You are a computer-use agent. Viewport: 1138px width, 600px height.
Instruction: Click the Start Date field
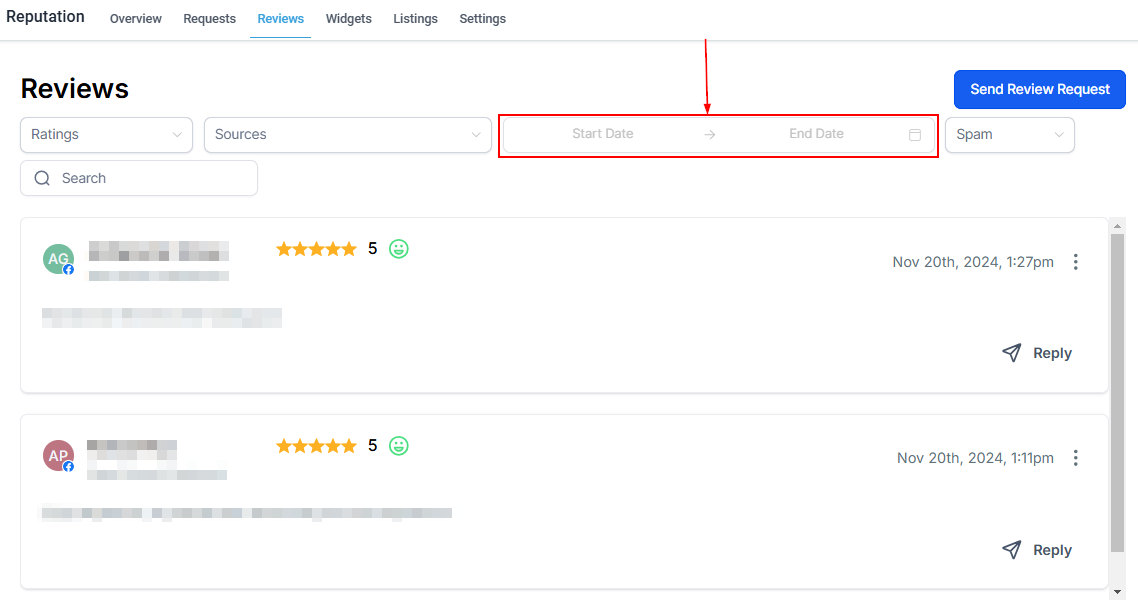(602, 134)
